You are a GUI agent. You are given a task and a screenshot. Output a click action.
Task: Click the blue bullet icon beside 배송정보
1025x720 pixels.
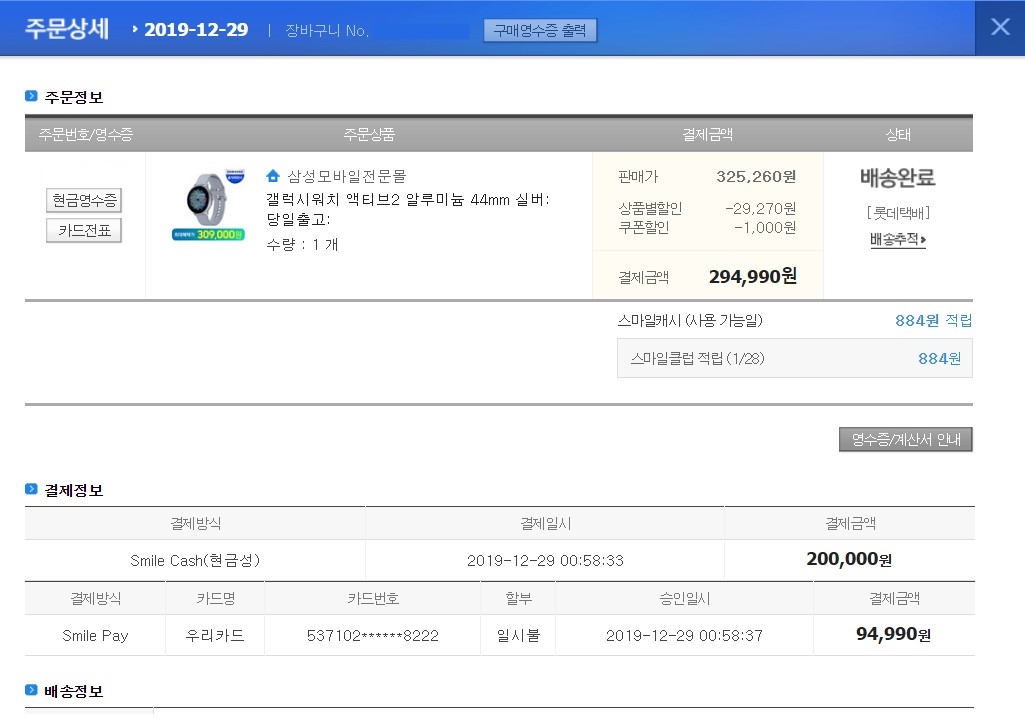tap(31, 690)
